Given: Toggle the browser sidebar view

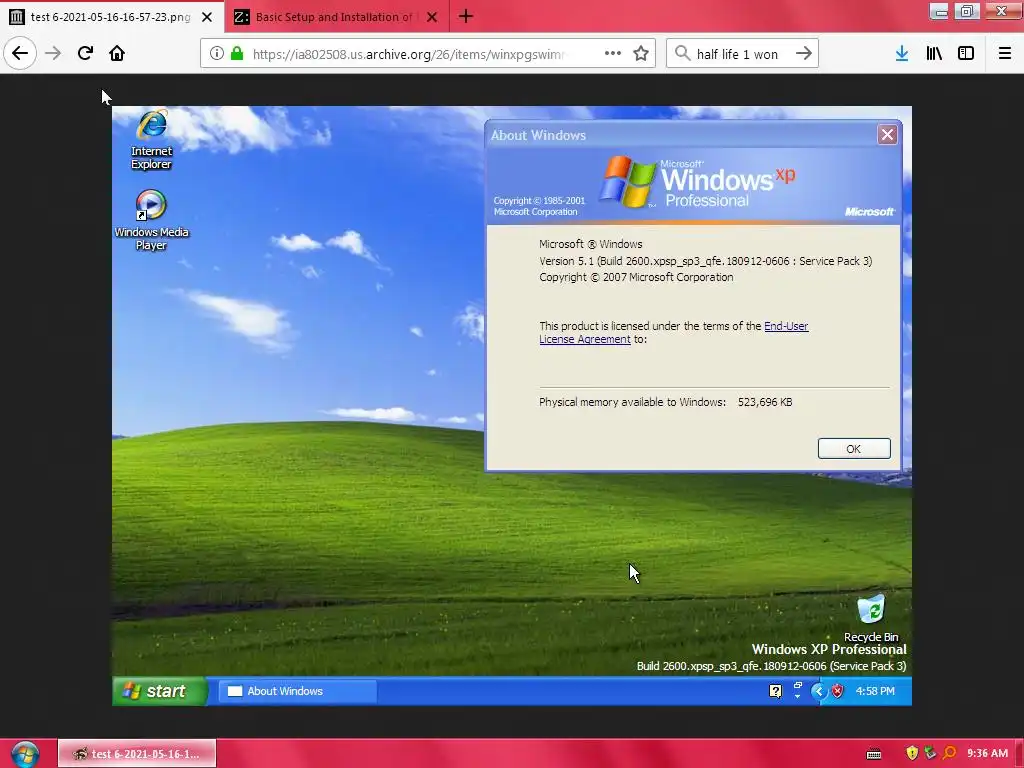Looking at the screenshot, I should (966, 54).
